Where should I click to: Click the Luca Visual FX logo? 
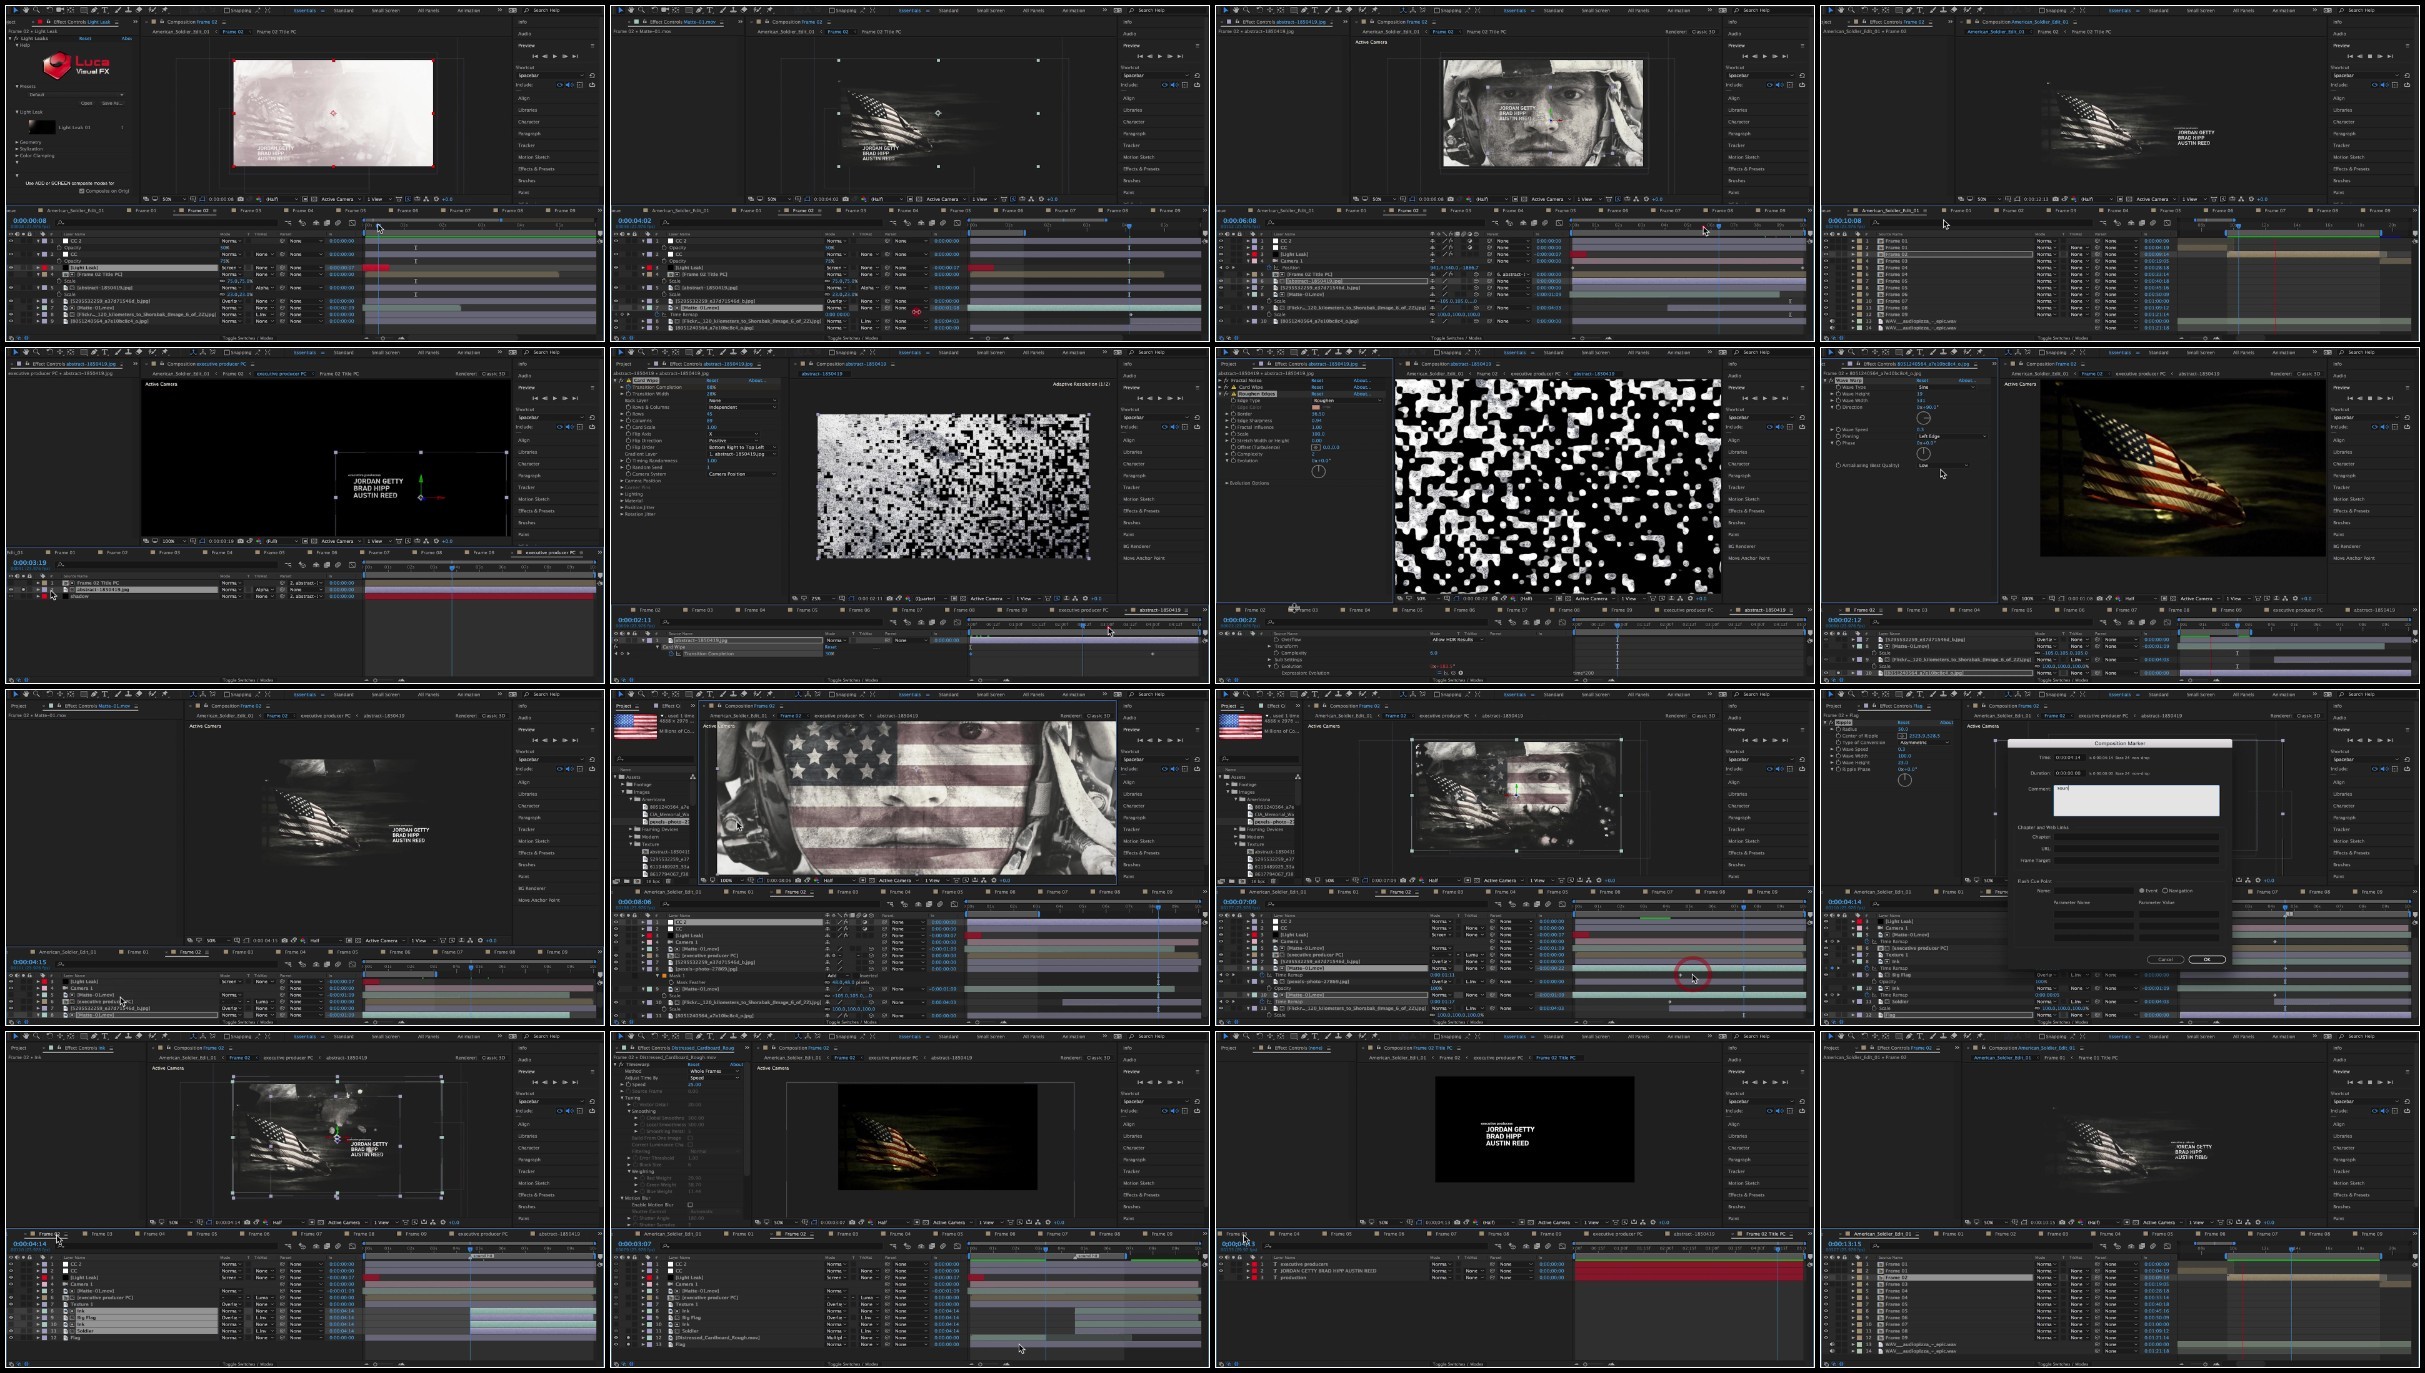click(x=76, y=65)
